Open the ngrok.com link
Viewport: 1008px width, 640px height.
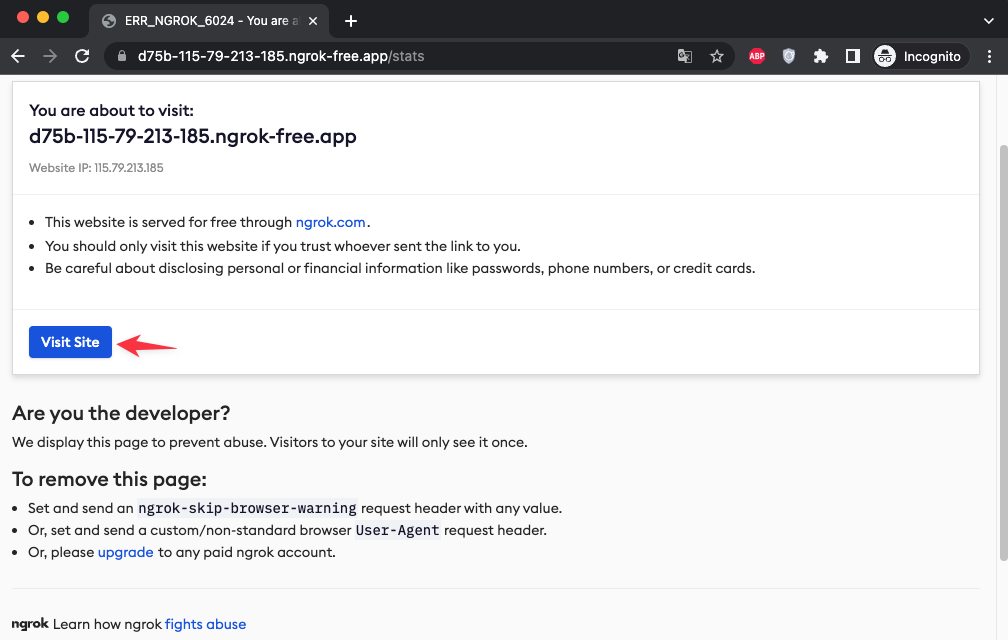pyautogui.click(x=330, y=222)
